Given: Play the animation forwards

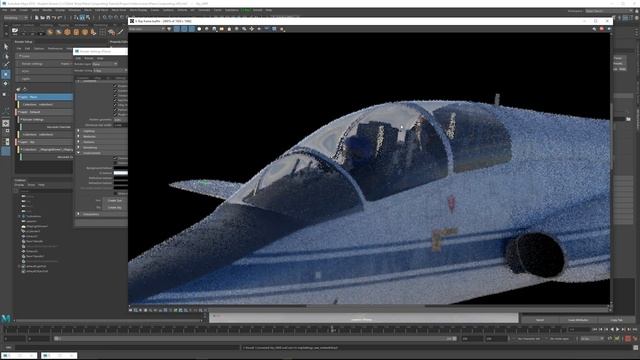Looking at the screenshot, I should tap(617, 329).
